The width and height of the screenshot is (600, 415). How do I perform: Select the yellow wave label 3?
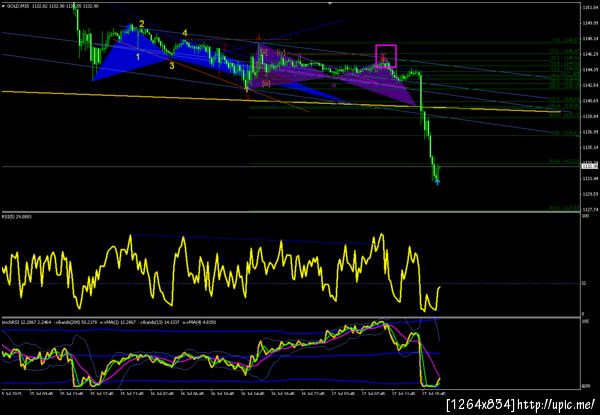172,66
